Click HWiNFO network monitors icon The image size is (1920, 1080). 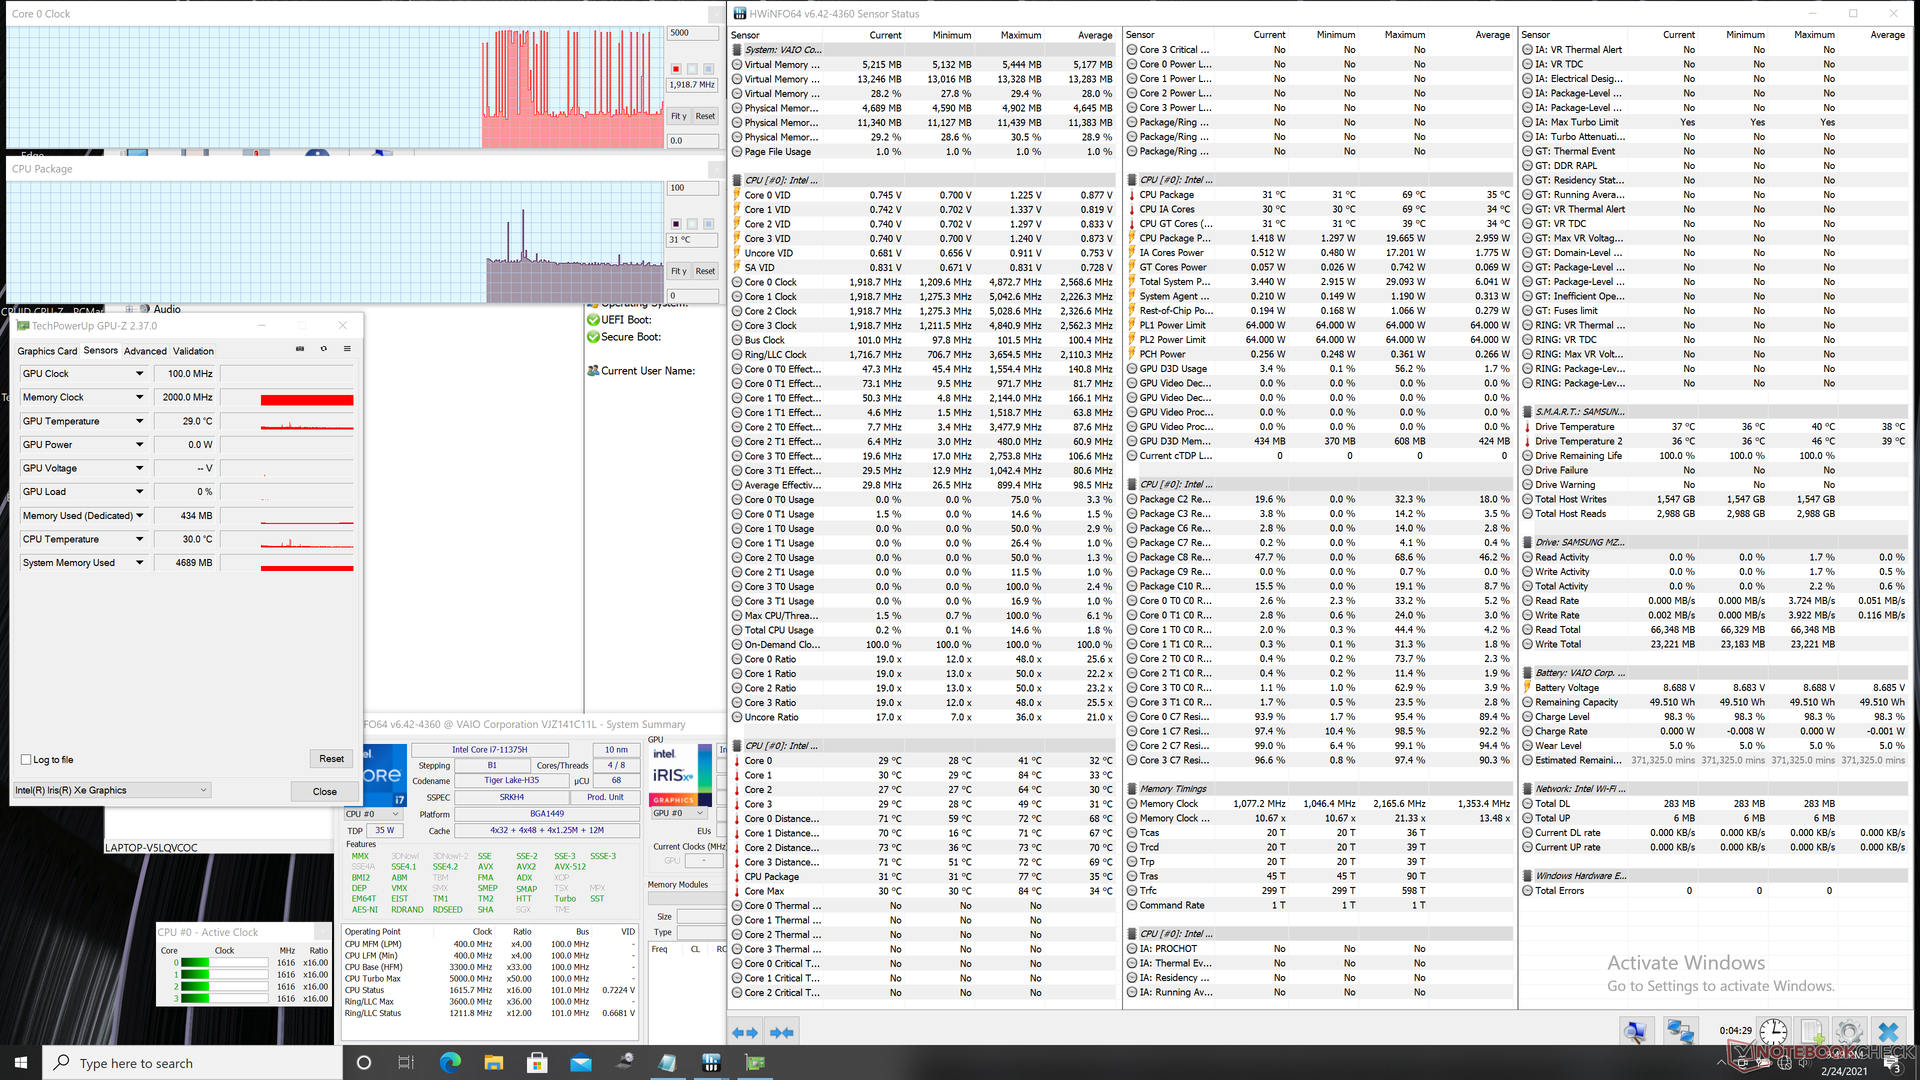(x=1680, y=1032)
